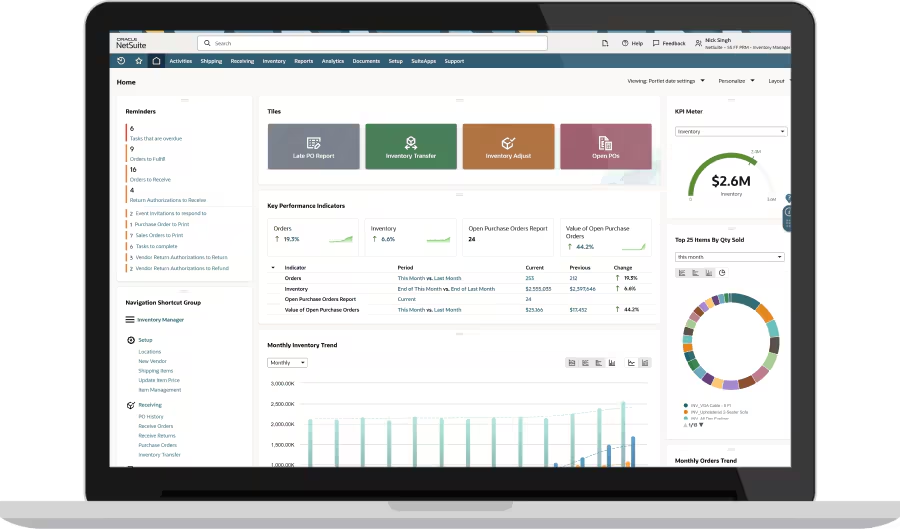Open the Open POs tile
Screen dimensions: 900x529
pyautogui.click(x=605, y=147)
